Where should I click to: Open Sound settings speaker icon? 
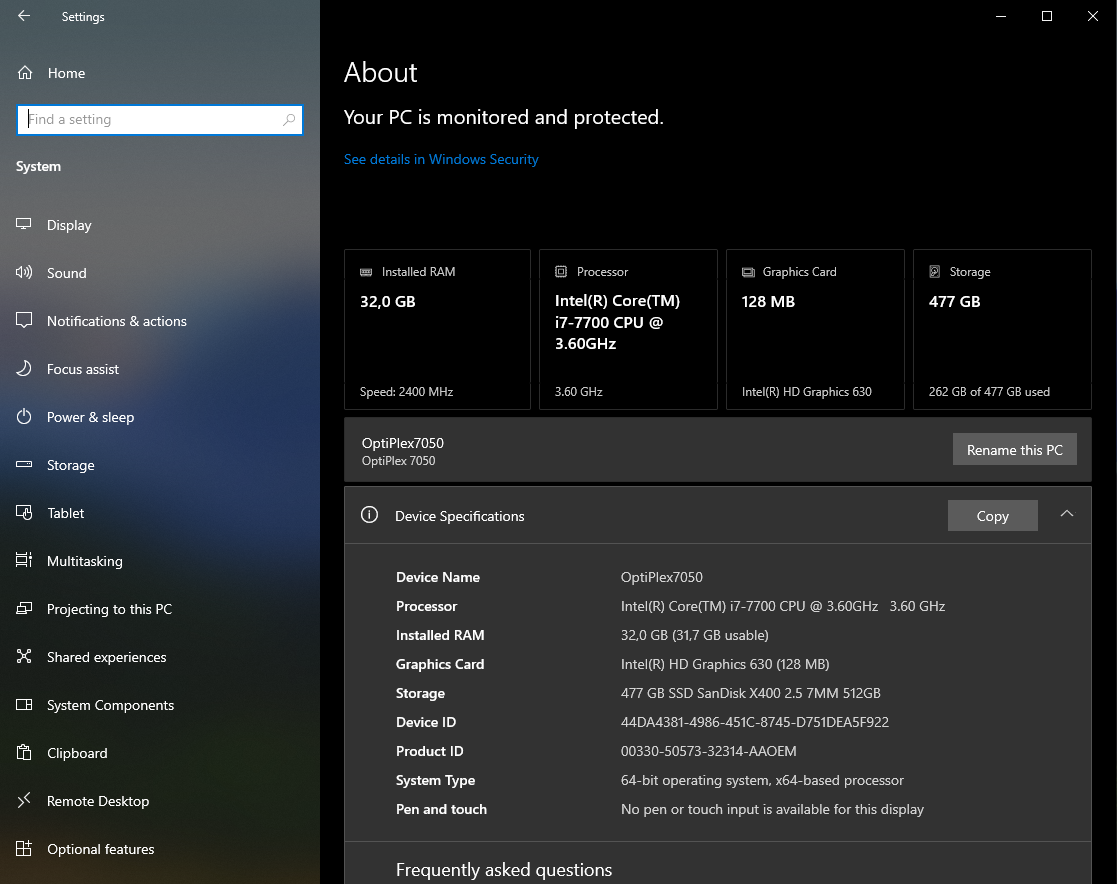click(25, 273)
